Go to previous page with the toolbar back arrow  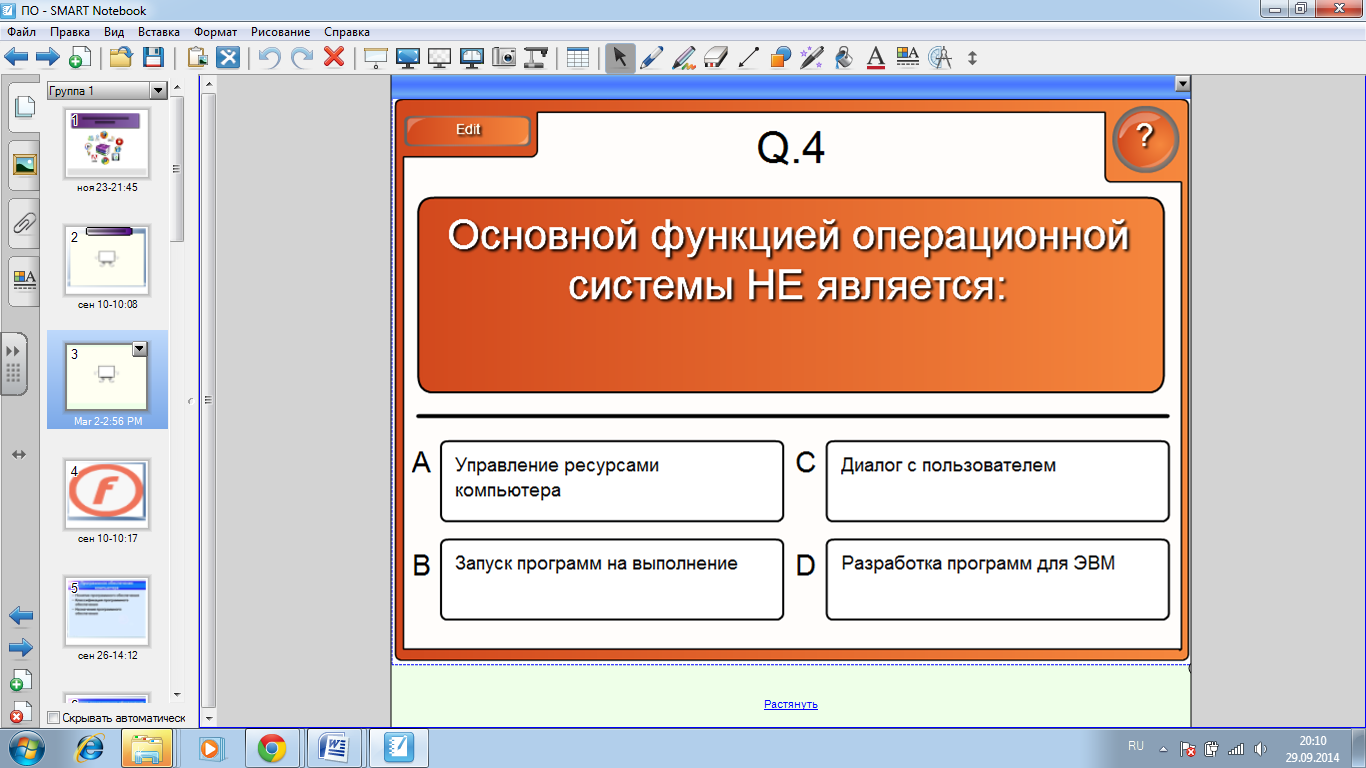pos(16,57)
